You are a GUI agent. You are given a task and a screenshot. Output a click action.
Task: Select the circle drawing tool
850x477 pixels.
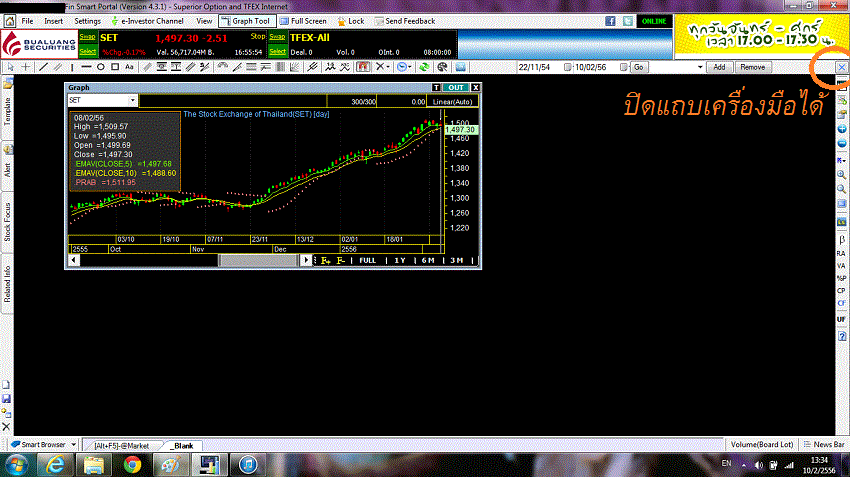101,67
